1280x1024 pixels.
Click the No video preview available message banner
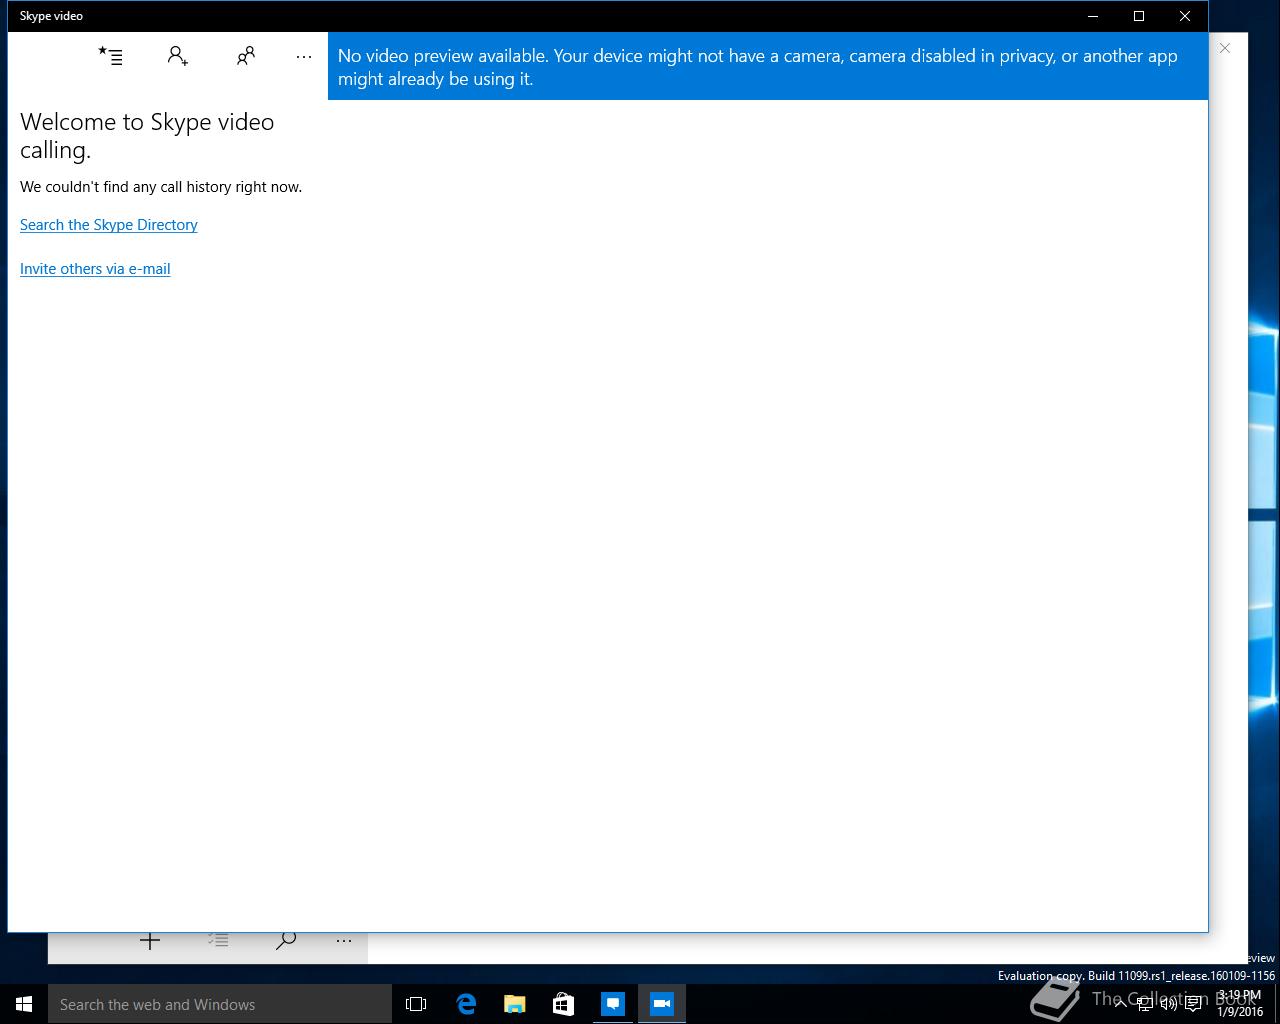click(x=768, y=67)
